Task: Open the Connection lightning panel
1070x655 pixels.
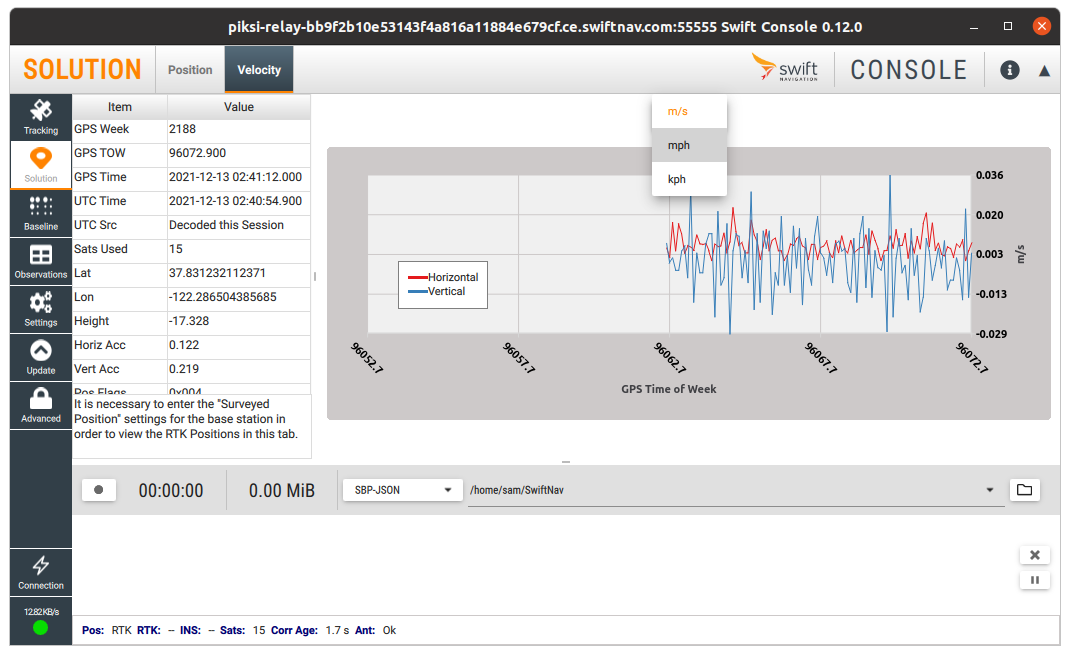Action: click(41, 572)
